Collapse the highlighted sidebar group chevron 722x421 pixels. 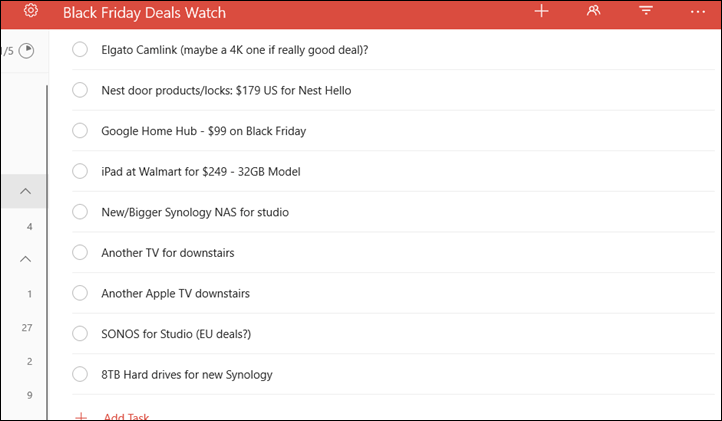[25, 191]
